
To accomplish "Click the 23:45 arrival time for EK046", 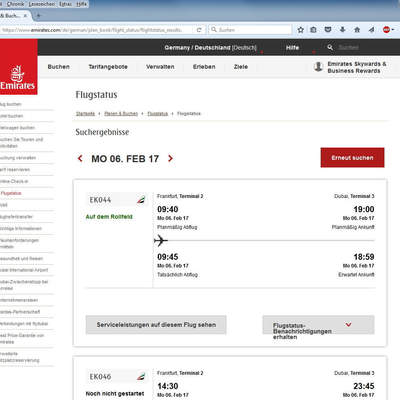I will click(x=364, y=386).
